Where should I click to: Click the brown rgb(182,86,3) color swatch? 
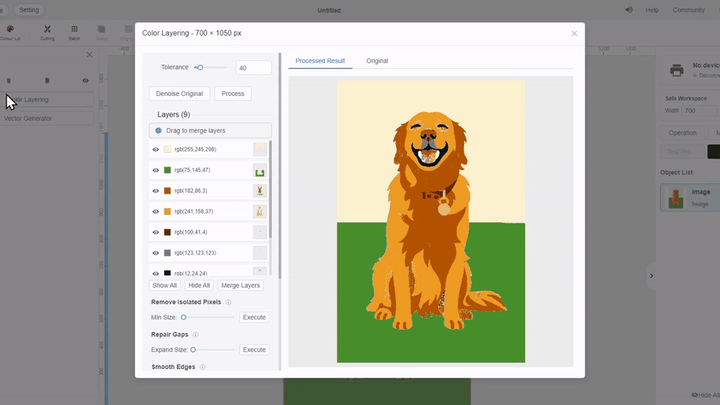point(167,191)
